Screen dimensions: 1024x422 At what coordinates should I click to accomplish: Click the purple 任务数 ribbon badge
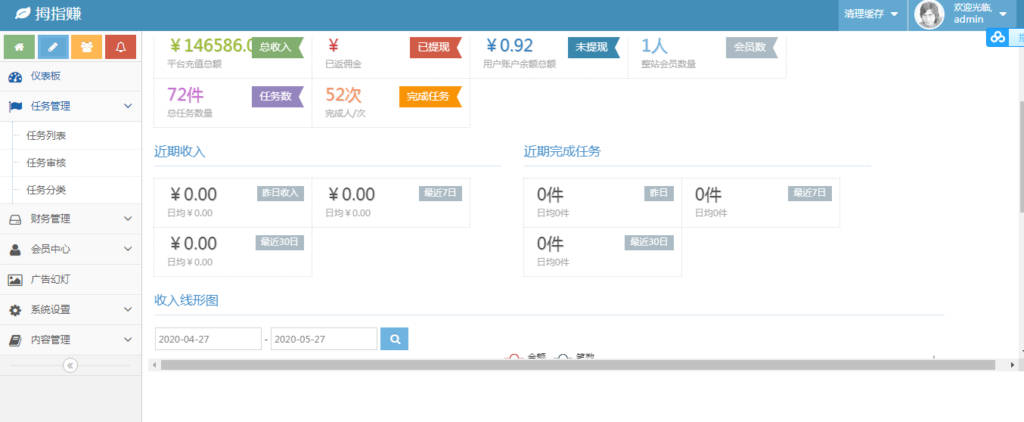click(278, 96)
